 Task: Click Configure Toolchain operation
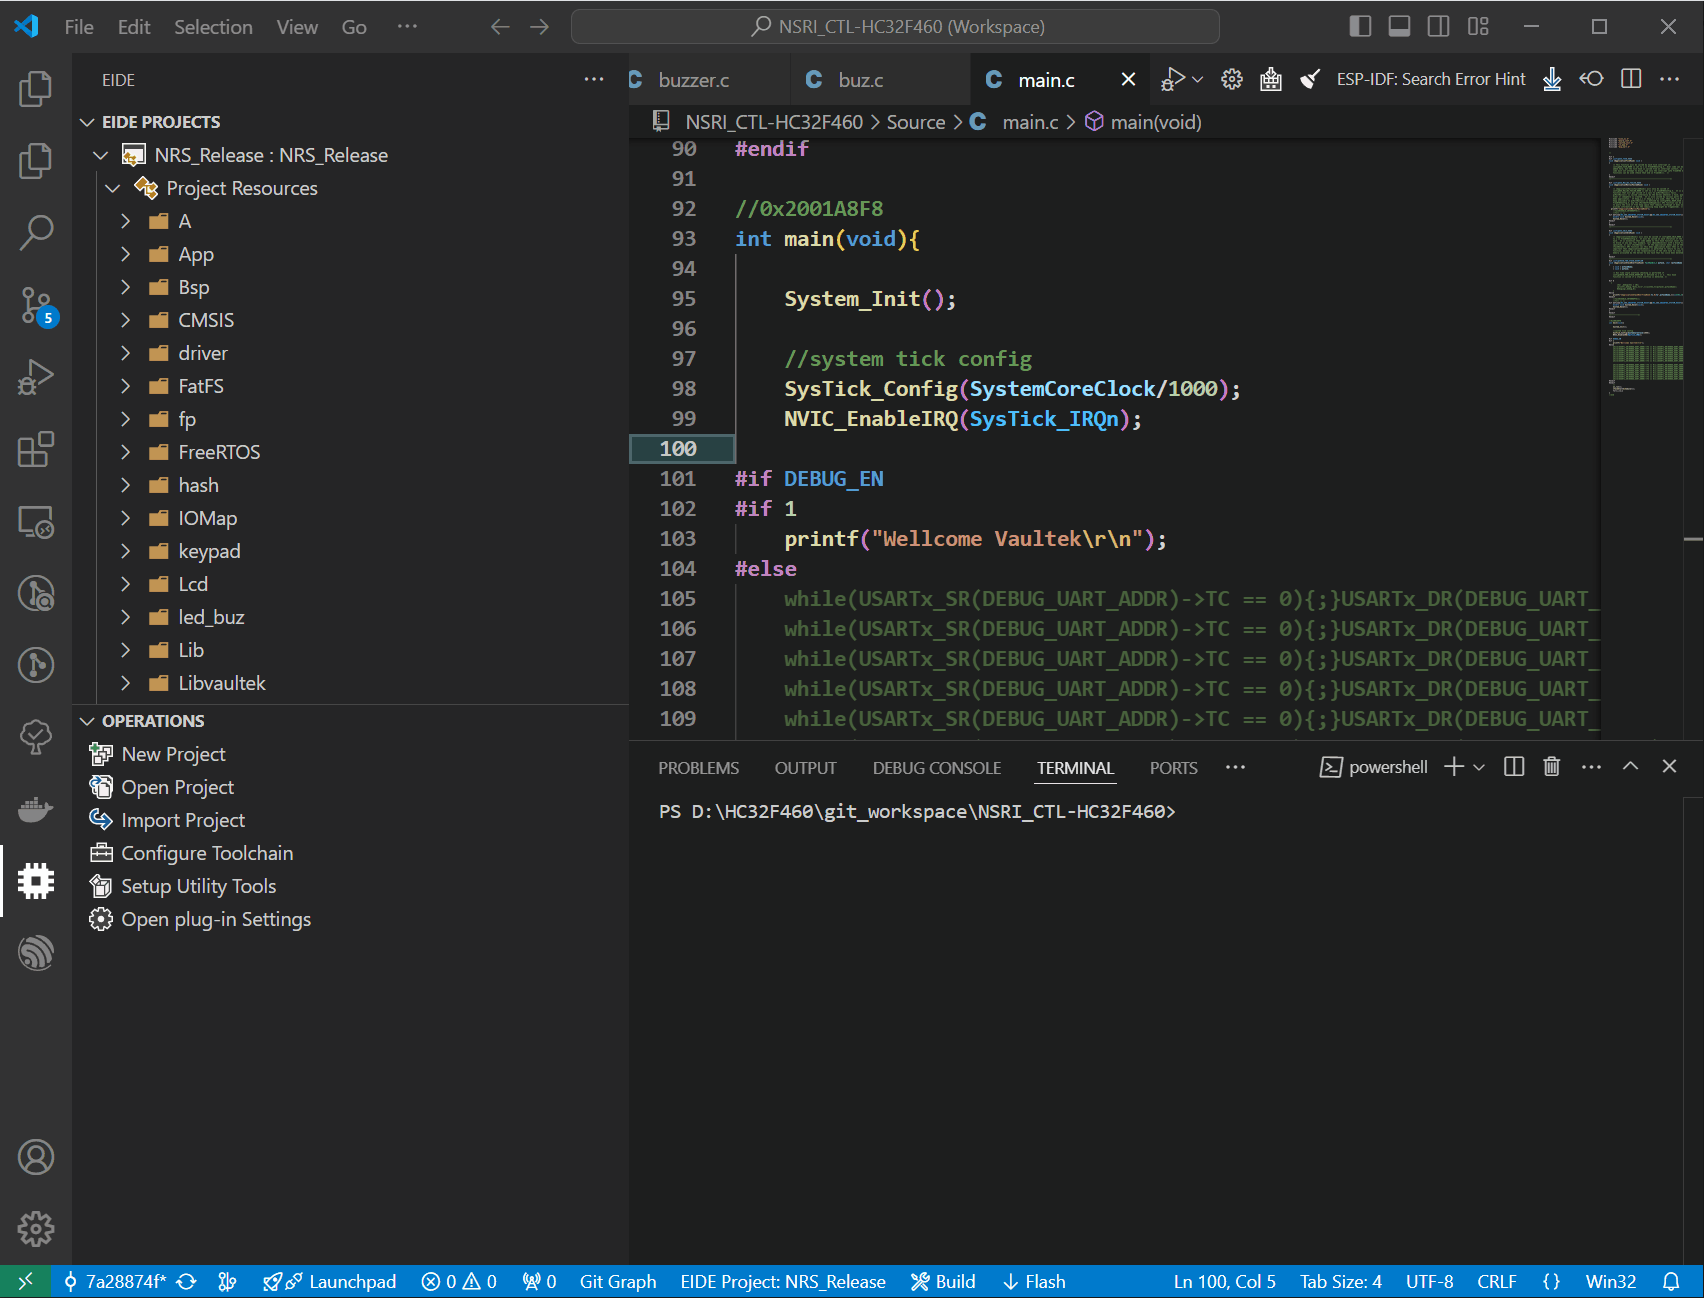[x=207, y=853]
